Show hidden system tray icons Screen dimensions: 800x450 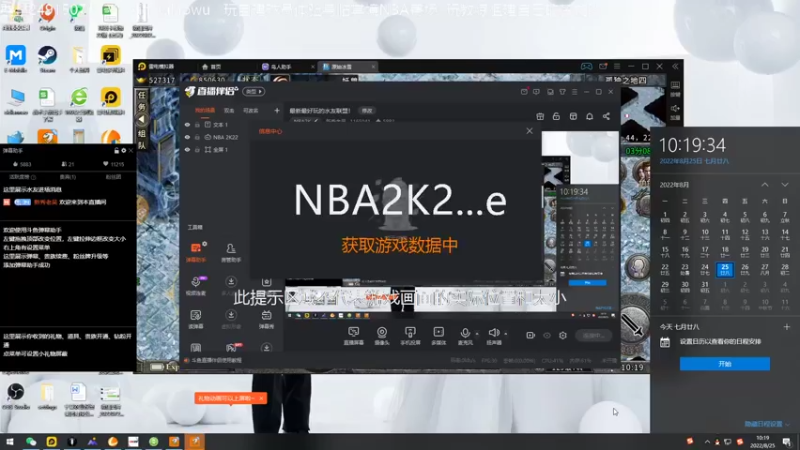[x=707, y=442]
